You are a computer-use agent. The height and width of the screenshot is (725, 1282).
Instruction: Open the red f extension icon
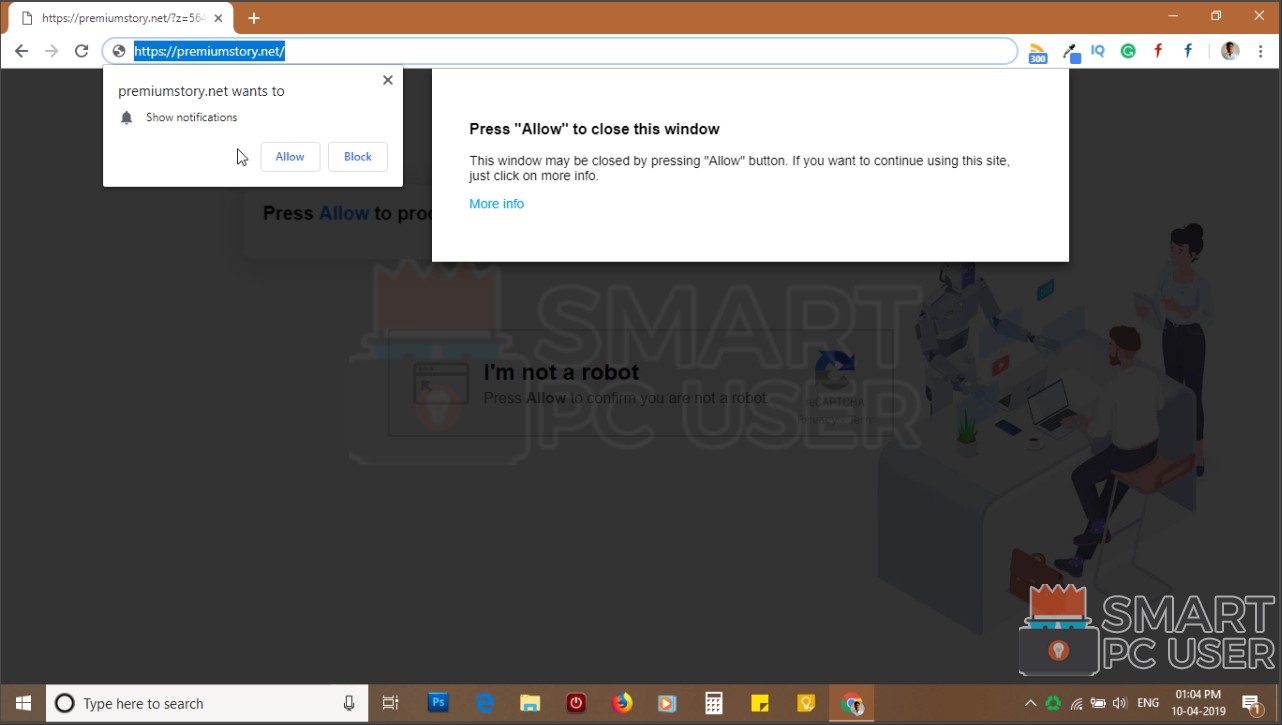pyautogui.click(x=1158, y=50)
